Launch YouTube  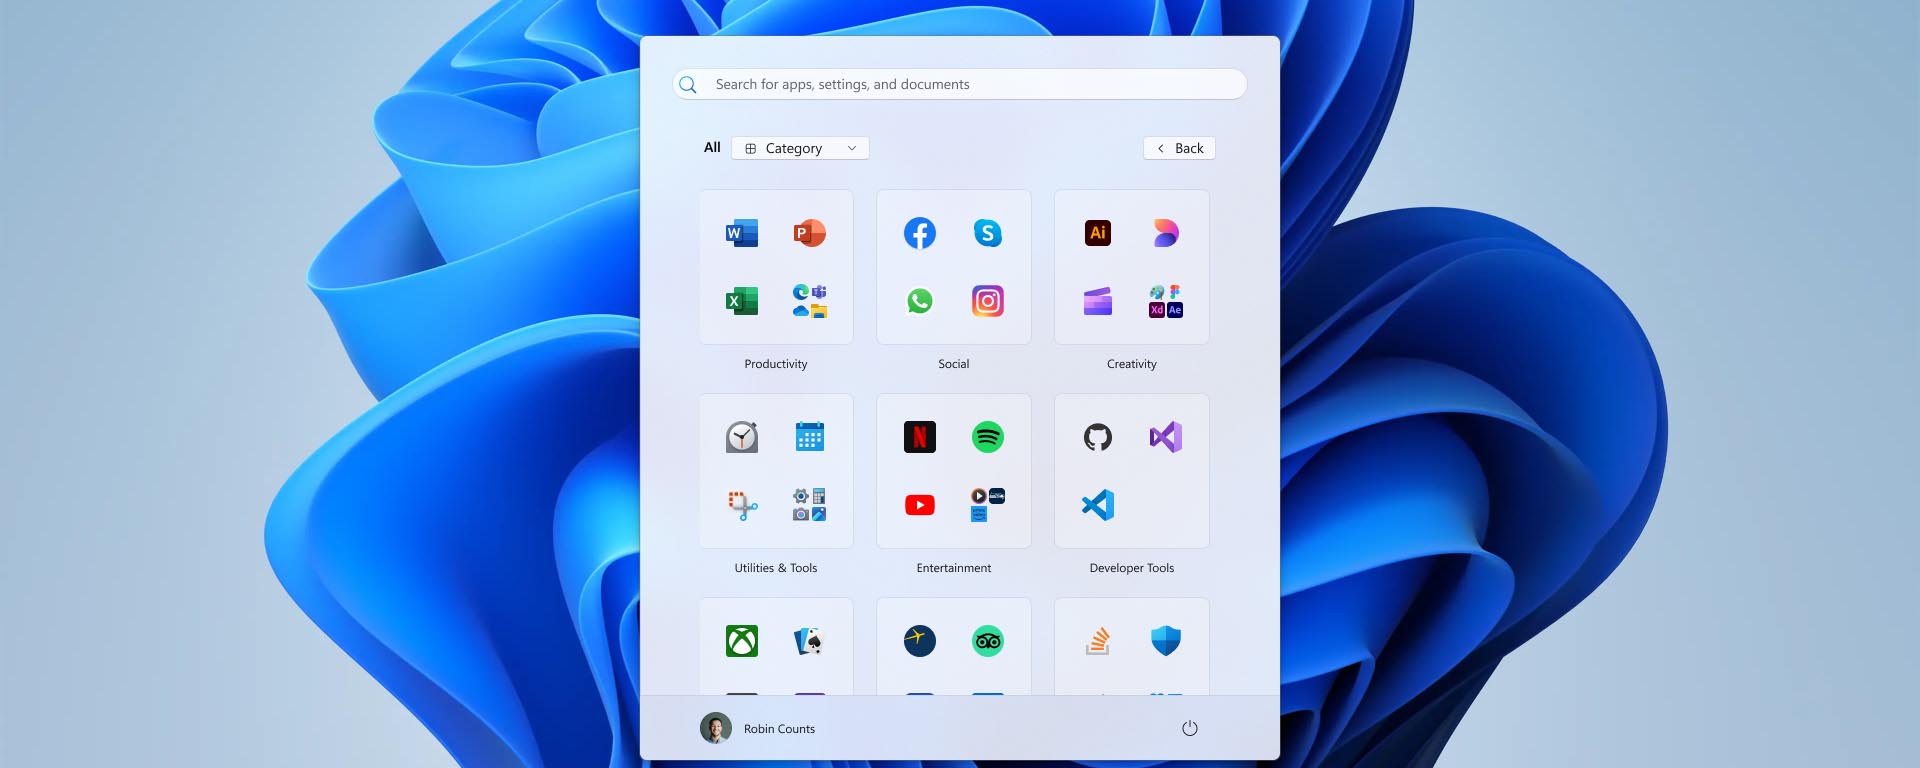coord(920,505)
